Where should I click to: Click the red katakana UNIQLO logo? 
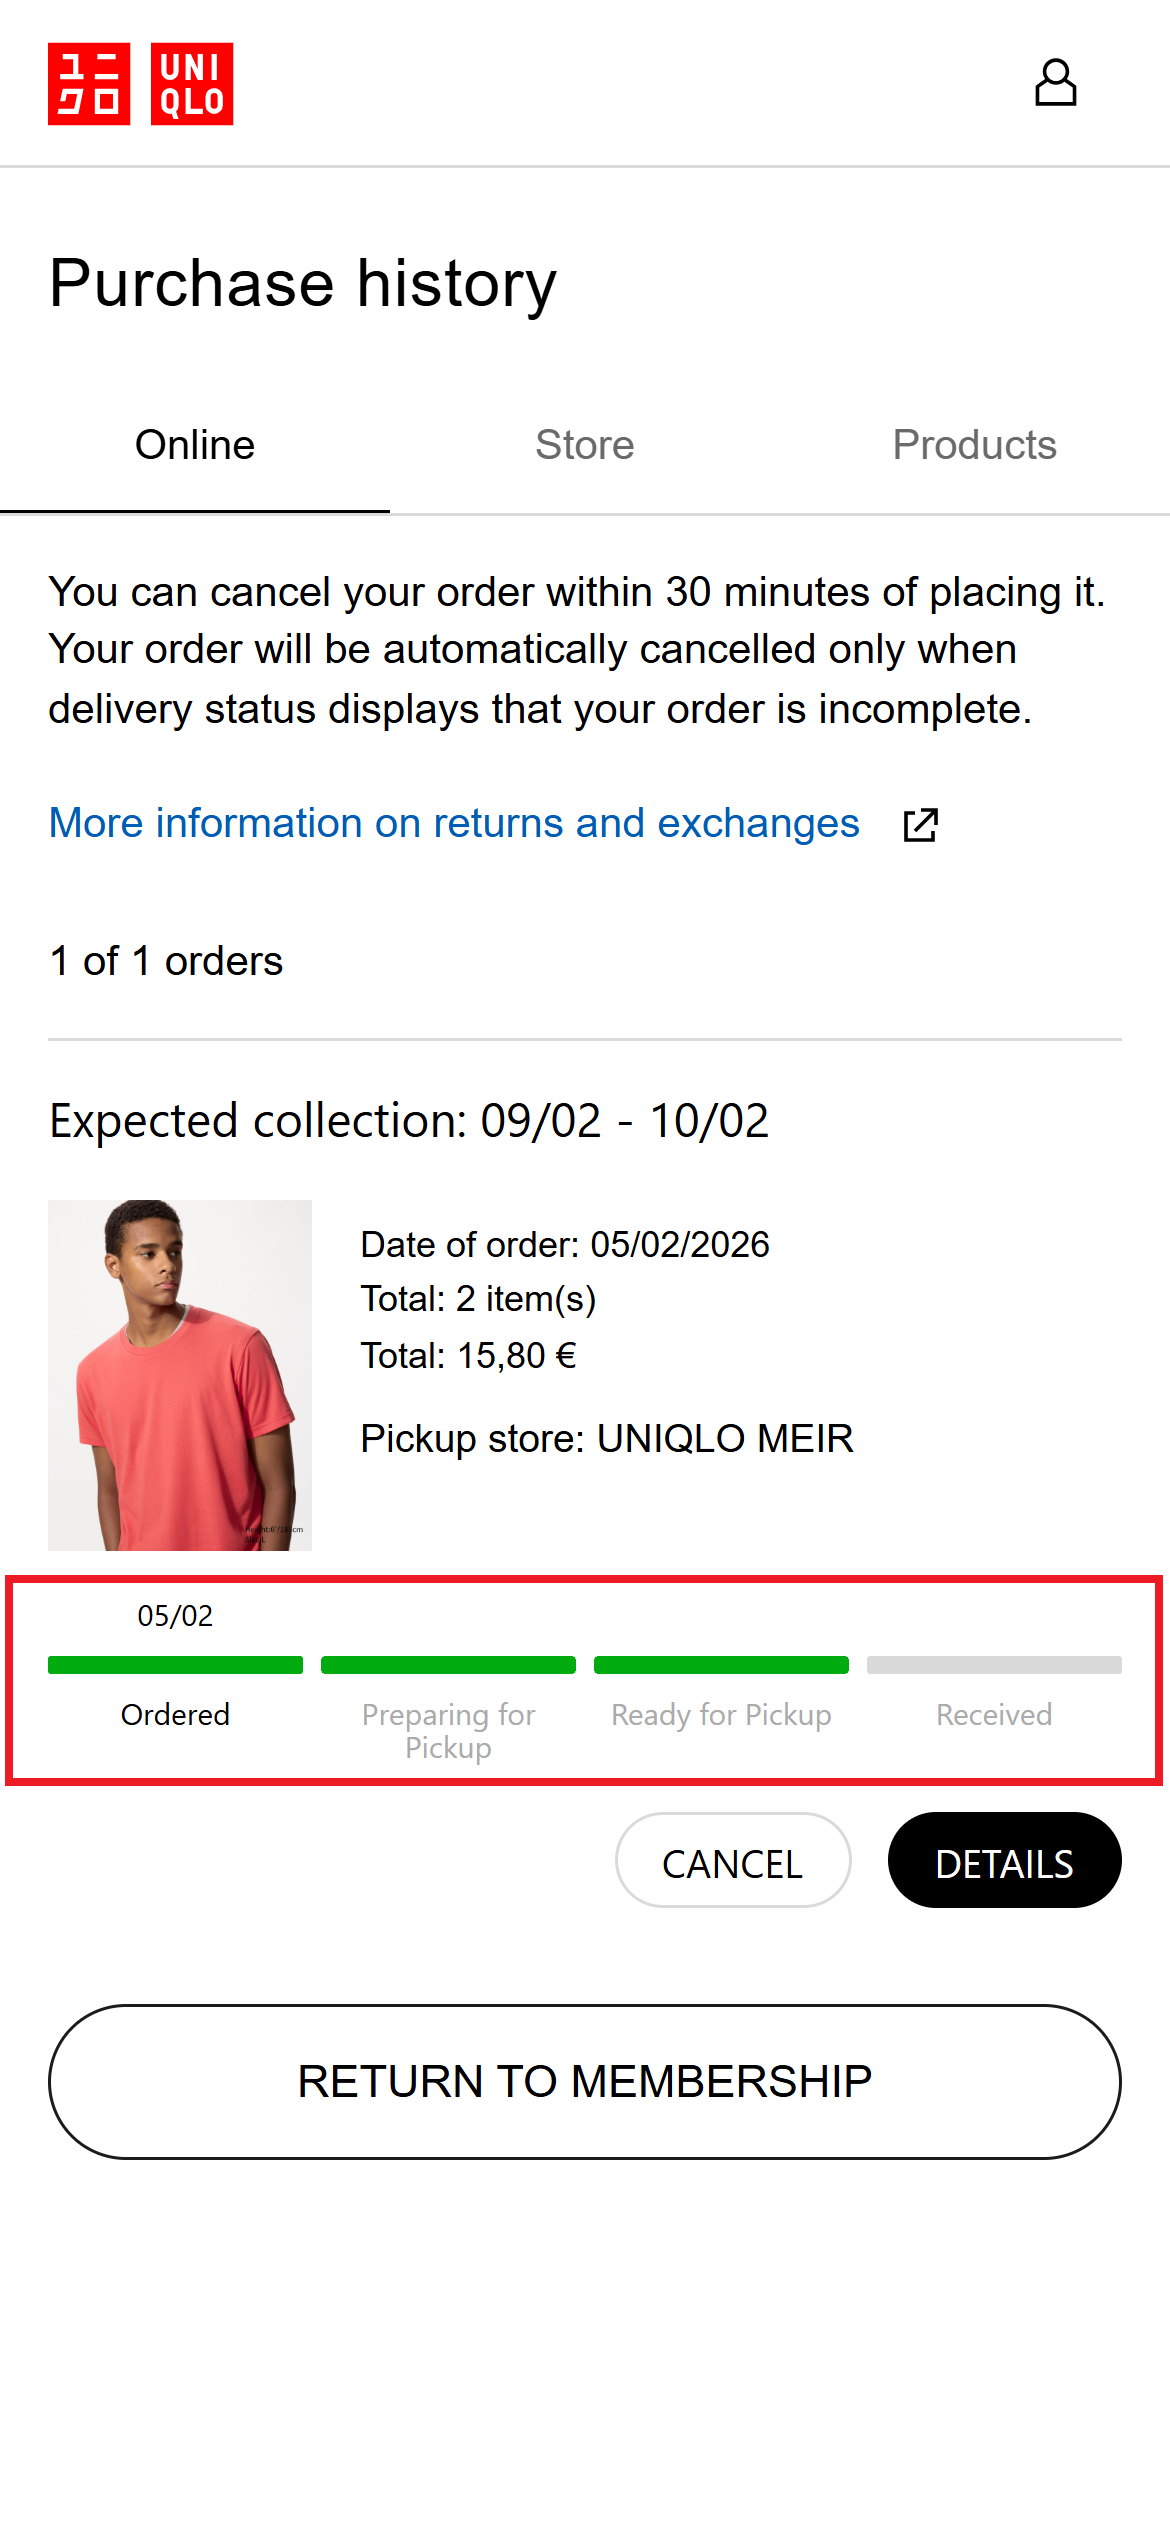pyautogui.click(x=89, y=84)
